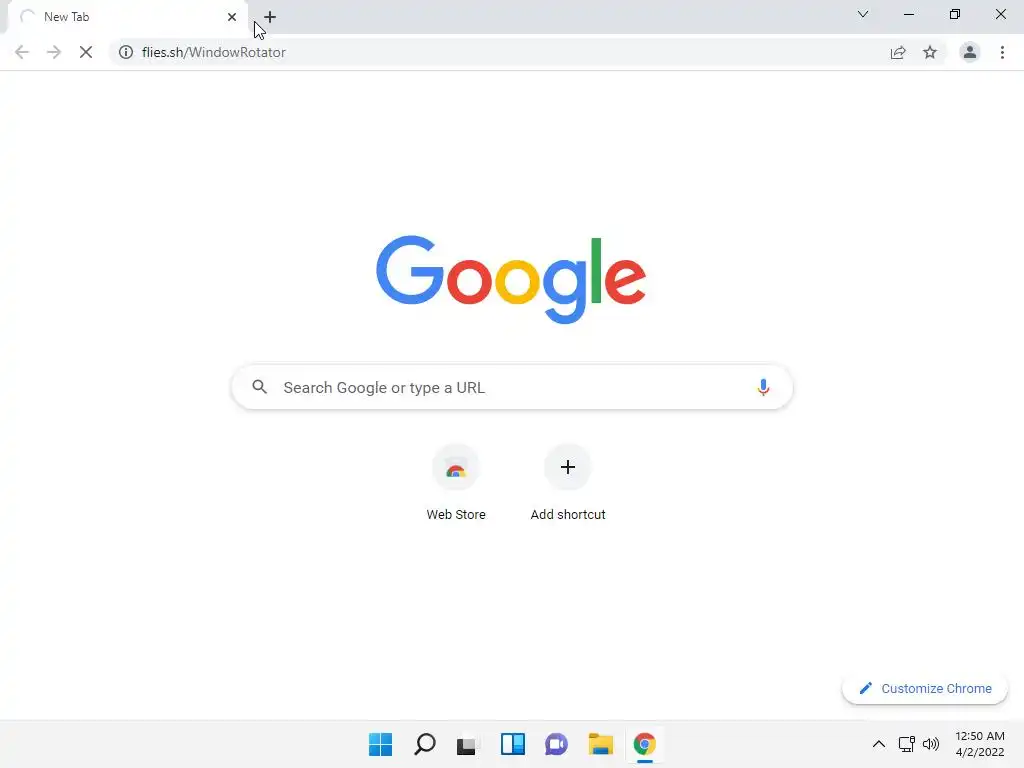
Task: Open the Web Store shortcut
Action: pos(456,483)
